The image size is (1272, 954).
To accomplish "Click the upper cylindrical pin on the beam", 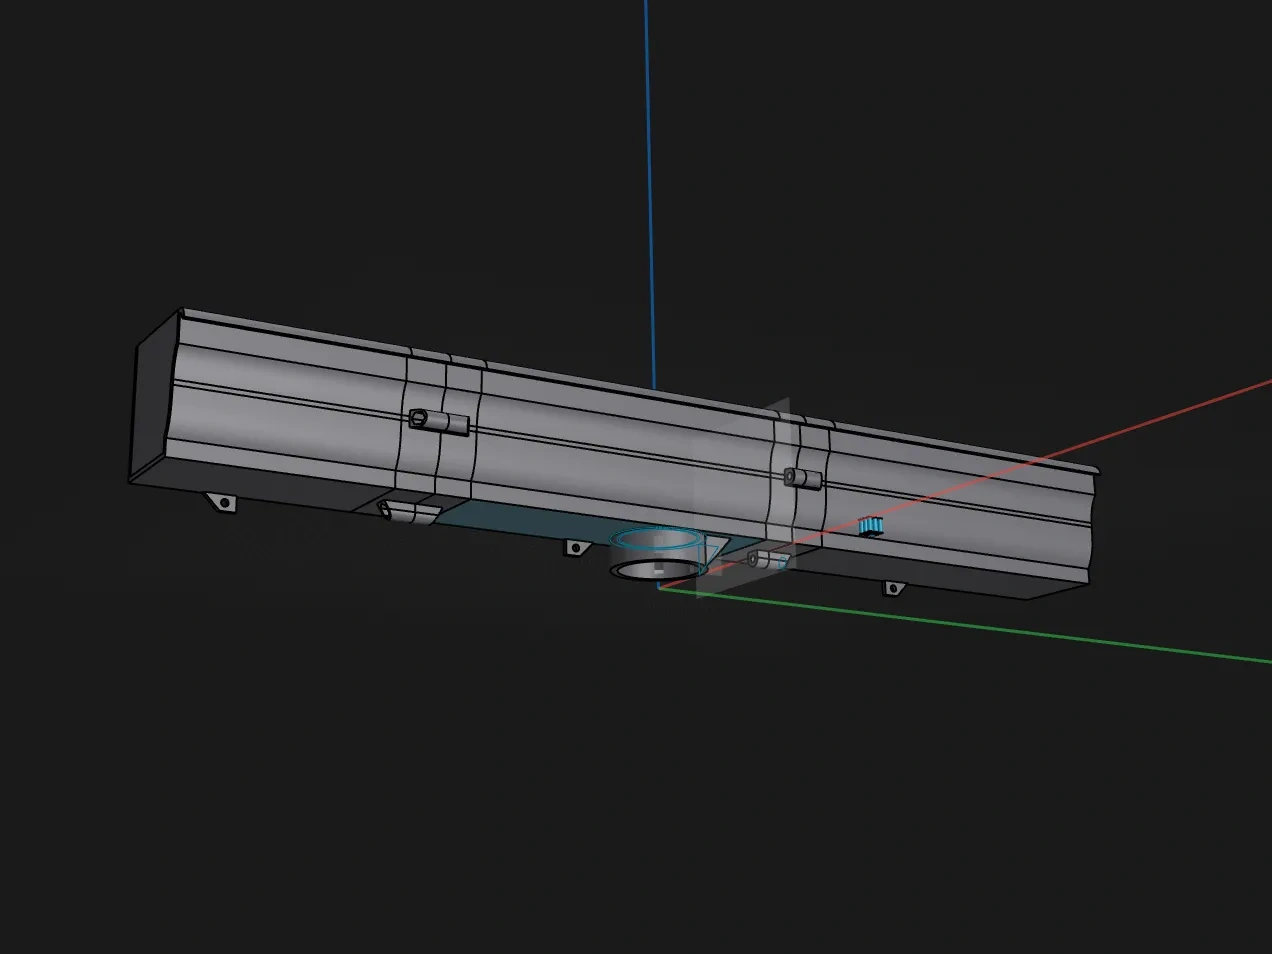I will [x=440, y=420].
